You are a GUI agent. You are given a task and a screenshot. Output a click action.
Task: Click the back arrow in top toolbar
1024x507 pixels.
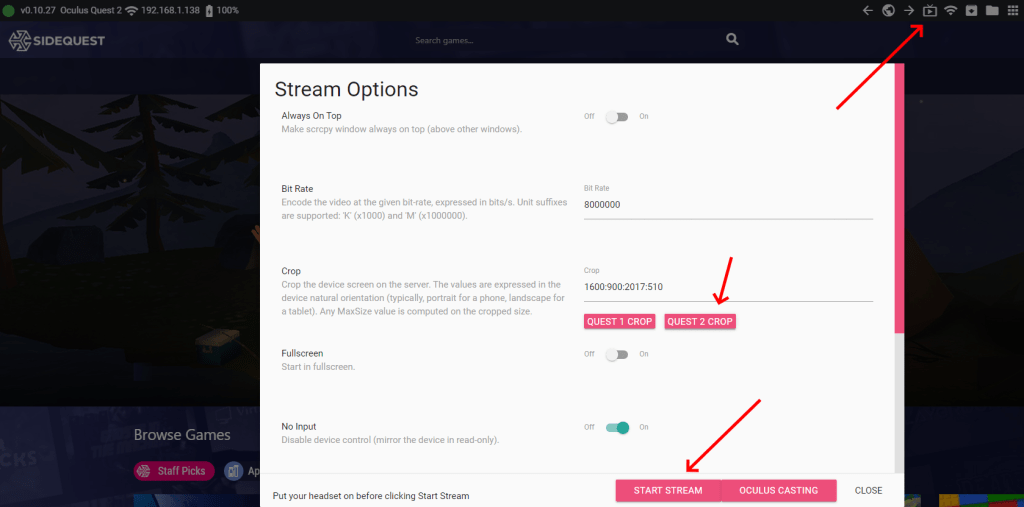point(867,10)
